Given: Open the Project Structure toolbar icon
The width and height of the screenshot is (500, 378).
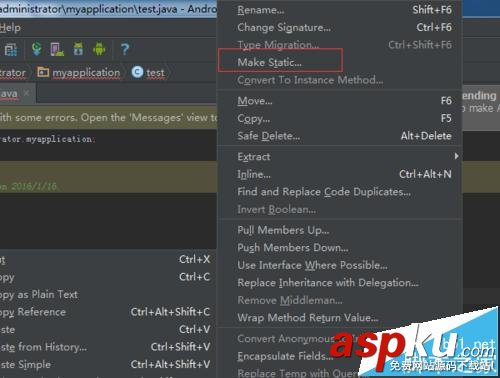Looking at the screenshot, I should click(x=11, y=49).
